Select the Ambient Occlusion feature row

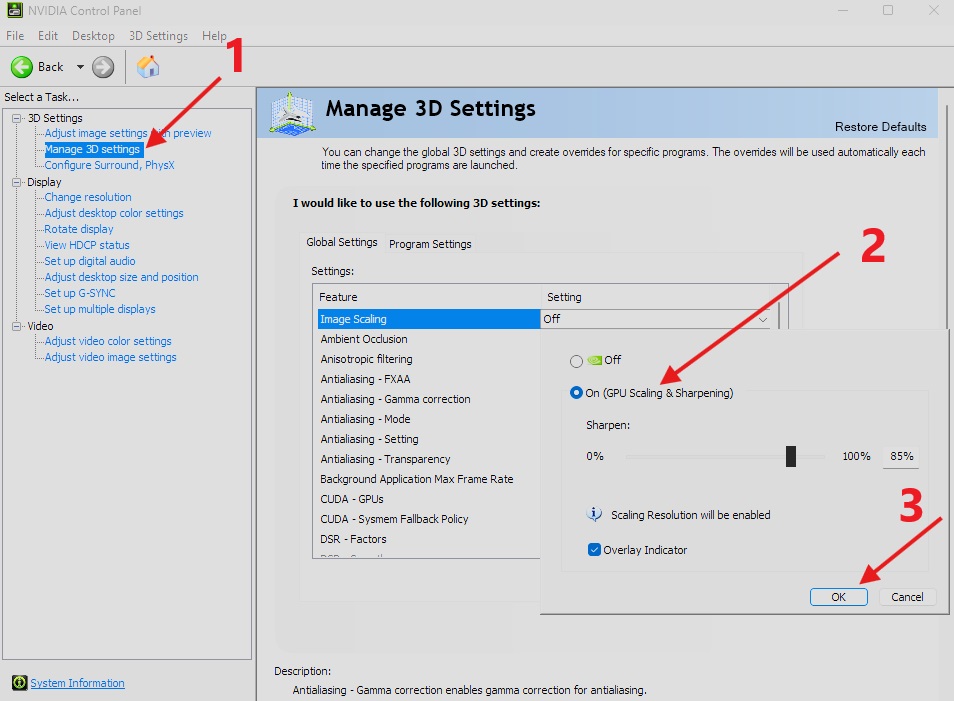(428, 339)
